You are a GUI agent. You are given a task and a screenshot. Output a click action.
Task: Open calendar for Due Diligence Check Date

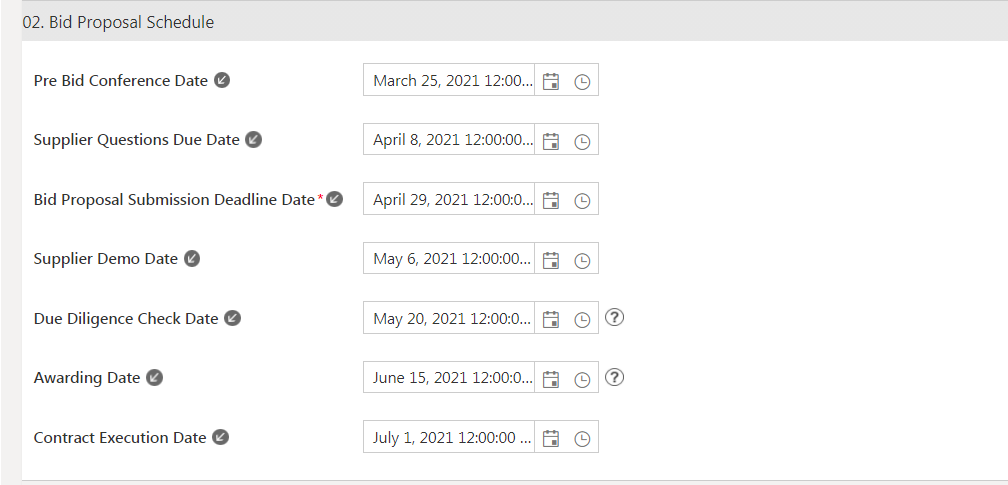550,320
